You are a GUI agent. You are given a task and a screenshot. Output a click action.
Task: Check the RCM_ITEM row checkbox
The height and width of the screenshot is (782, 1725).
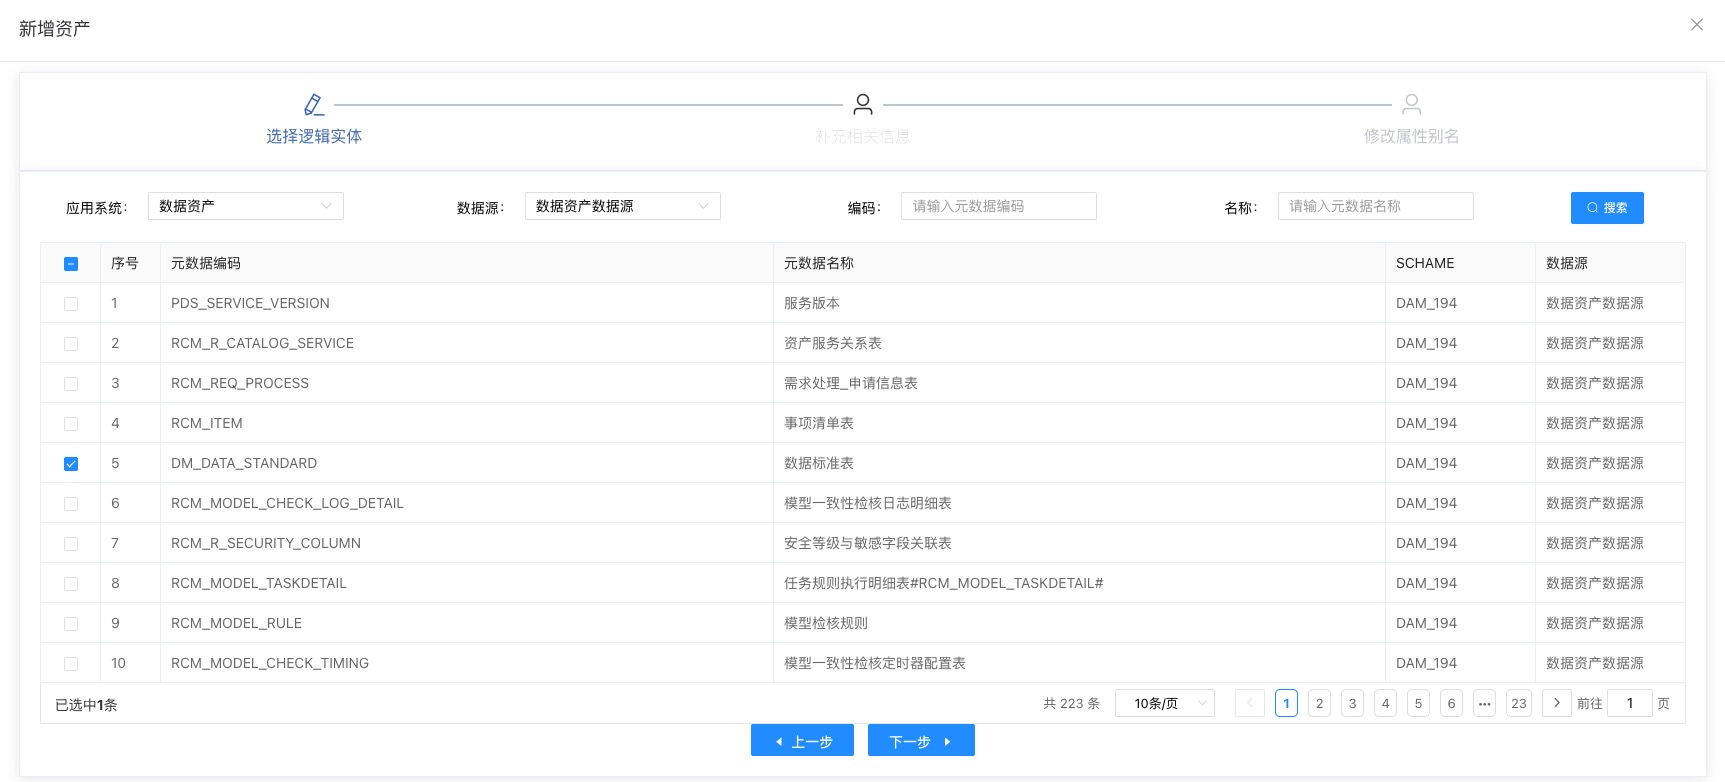pos(71,424)
